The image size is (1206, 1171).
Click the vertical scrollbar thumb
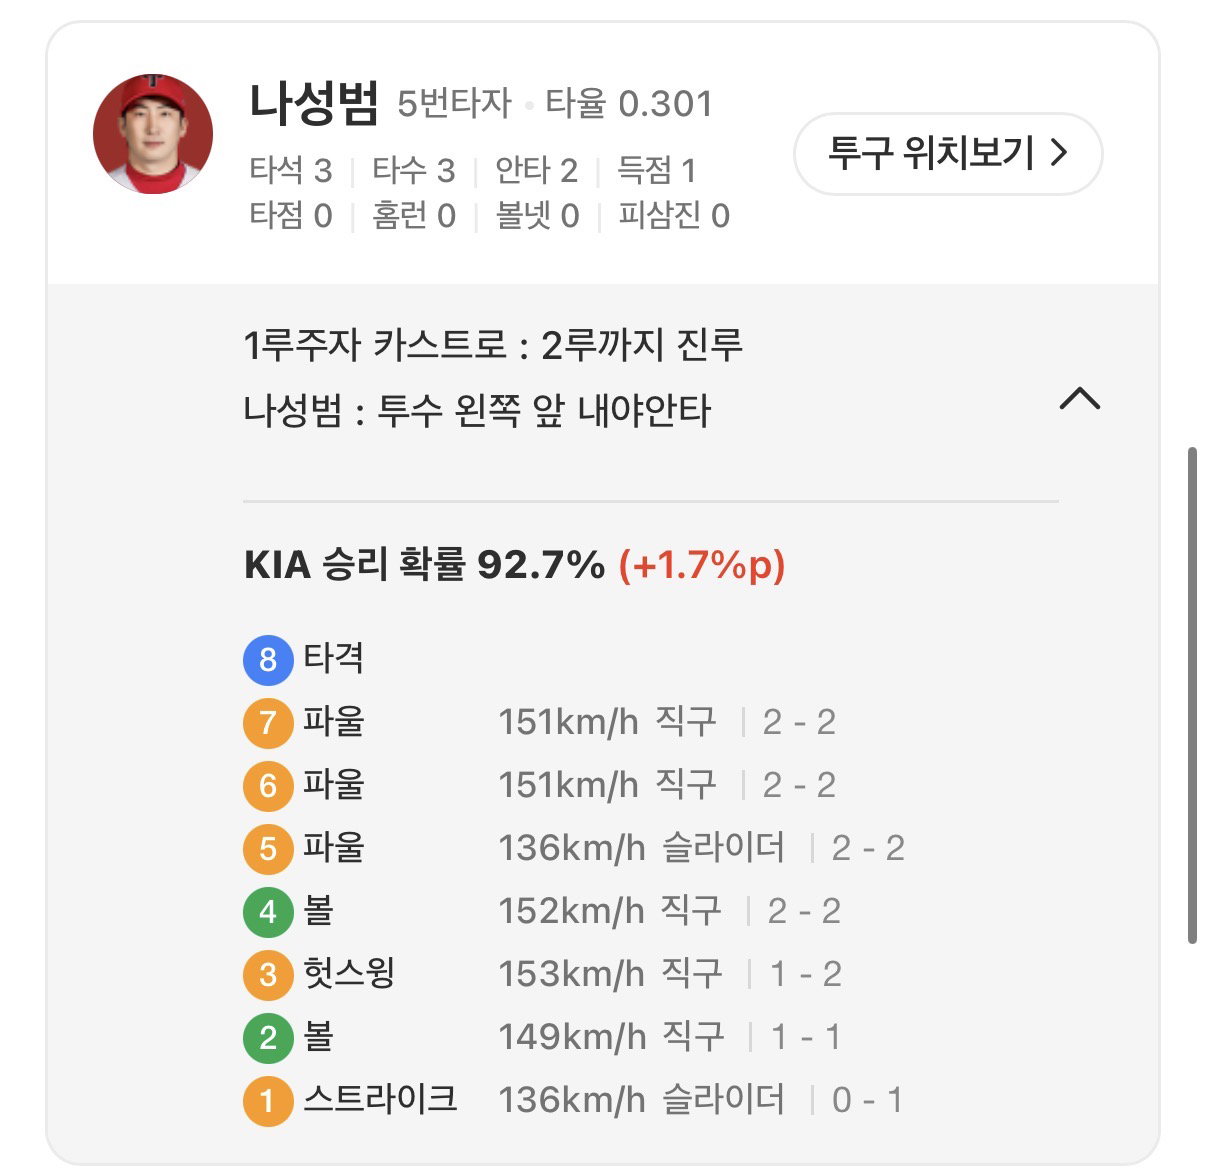click(x=1191, y=696)
